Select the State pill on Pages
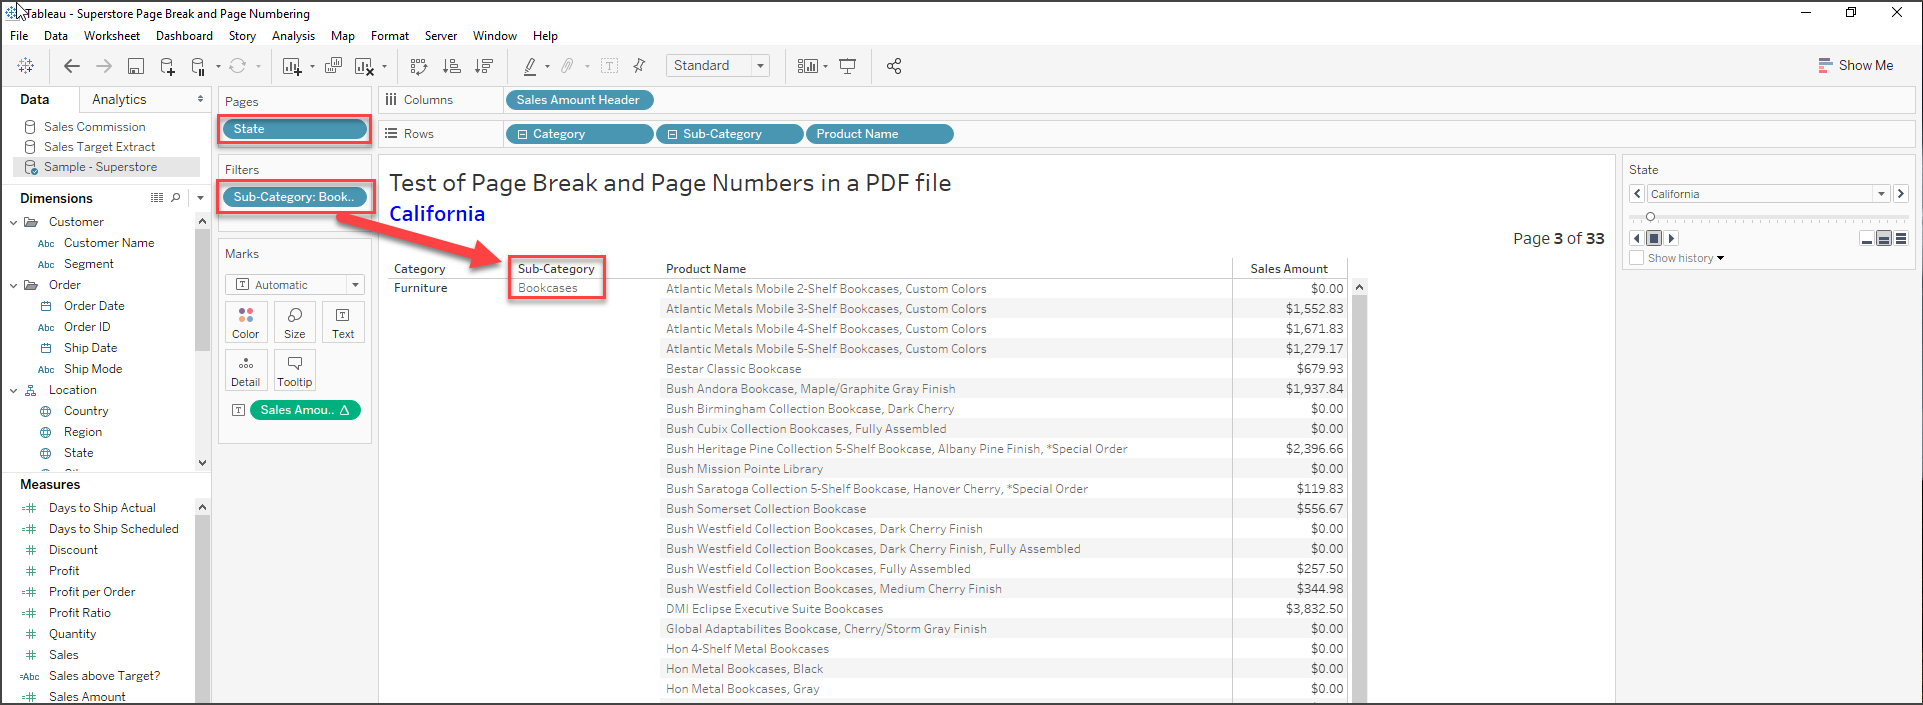 tap(295, 129)
